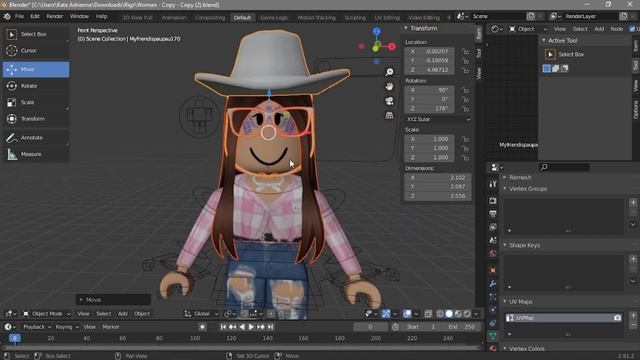Open the Particles properties tab icon
This screenshot has height=360, width=640.
(x=493, y=297)
